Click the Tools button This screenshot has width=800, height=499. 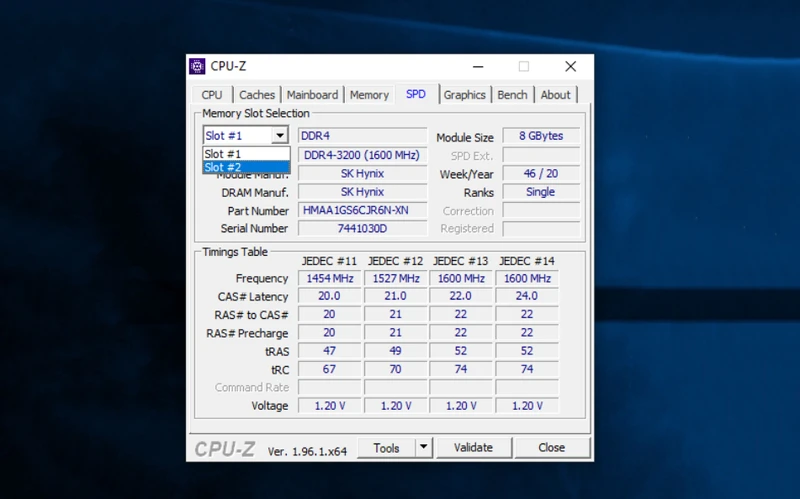386,448
